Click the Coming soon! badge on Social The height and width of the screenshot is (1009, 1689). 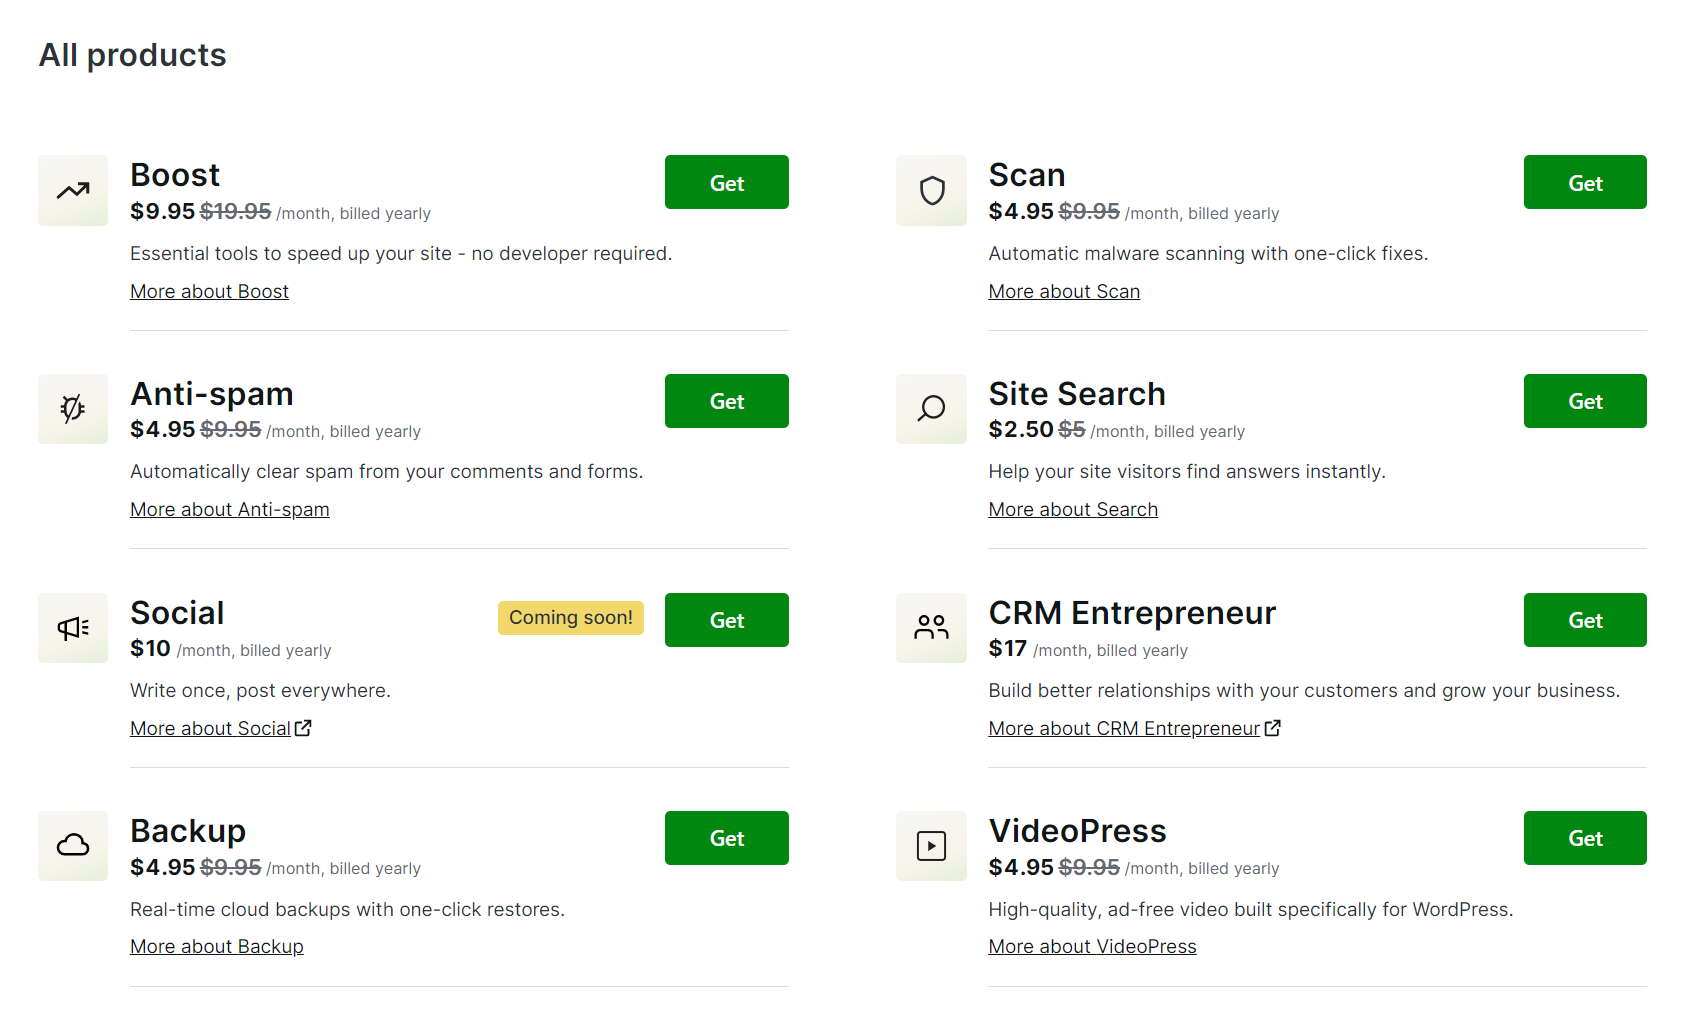571,618
